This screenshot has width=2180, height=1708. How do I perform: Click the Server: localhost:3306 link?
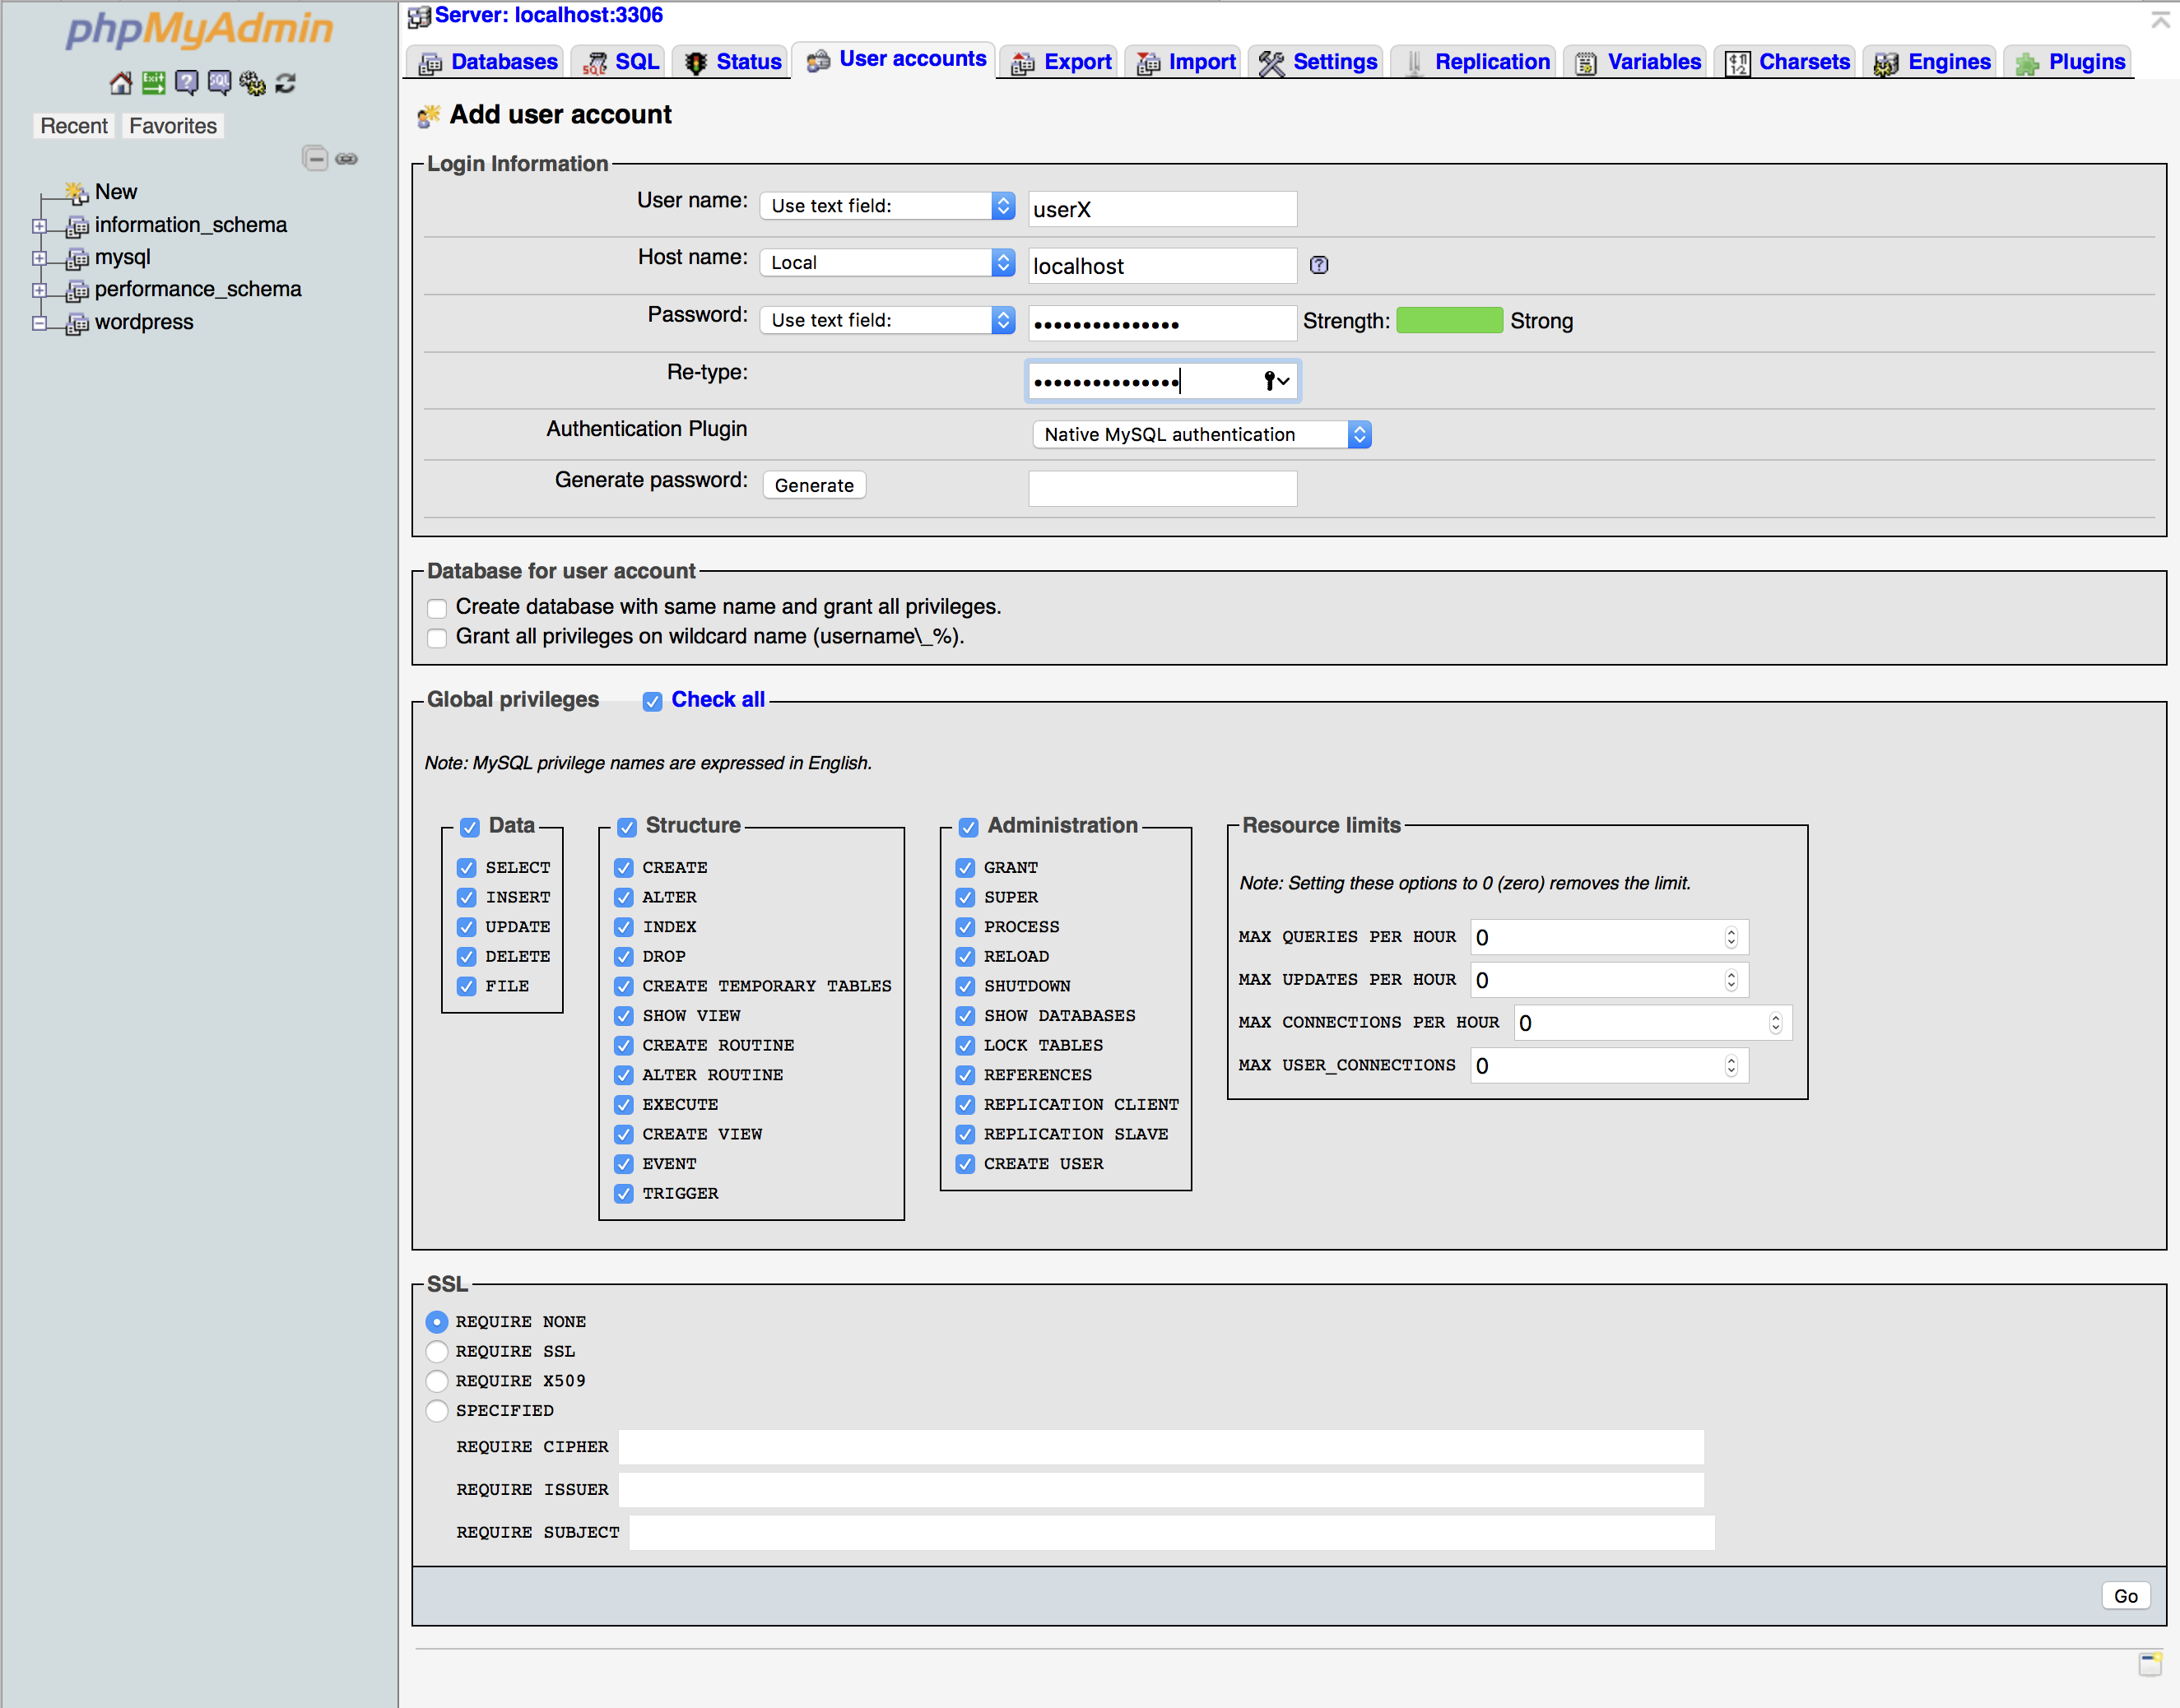click(549, 16)
